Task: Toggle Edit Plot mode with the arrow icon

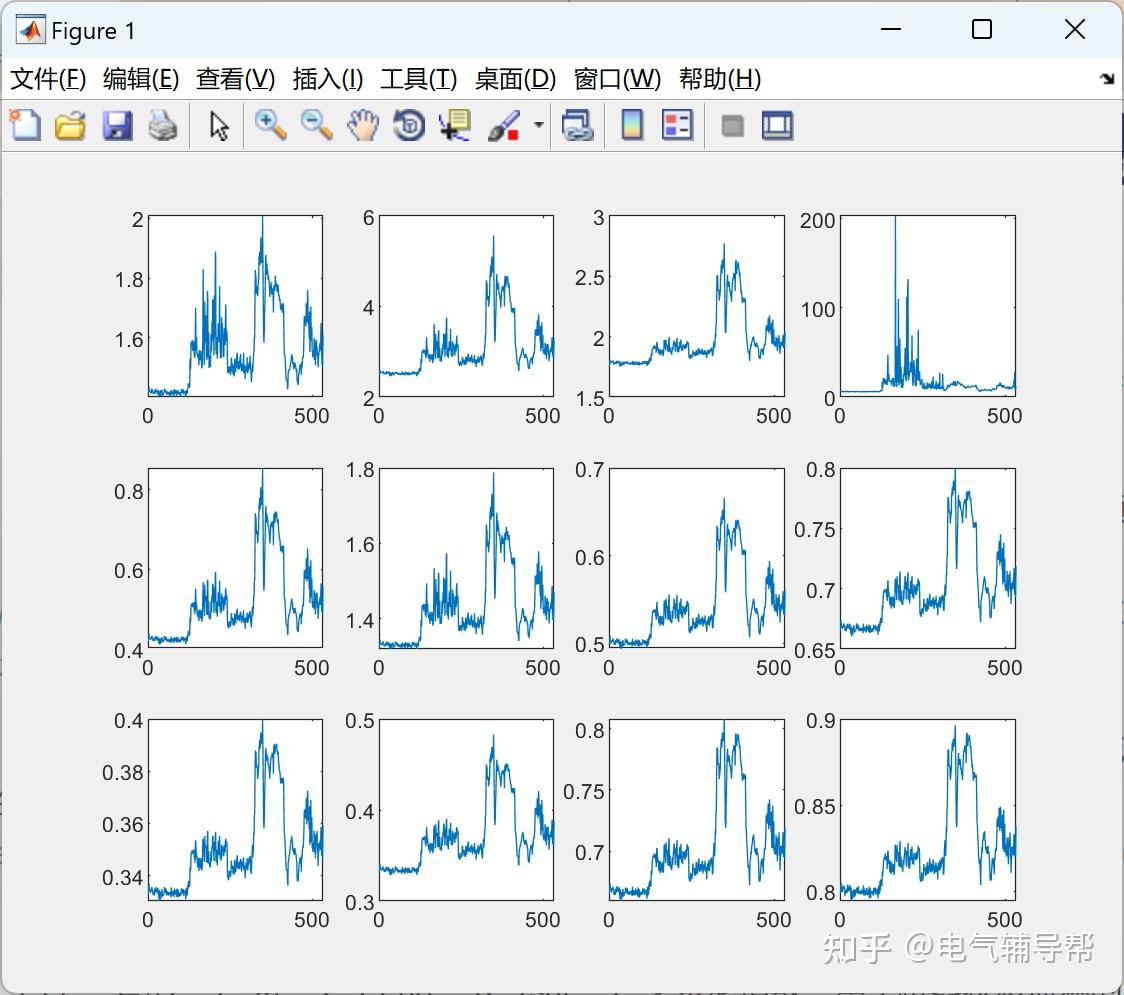Action: coord(216,125)
